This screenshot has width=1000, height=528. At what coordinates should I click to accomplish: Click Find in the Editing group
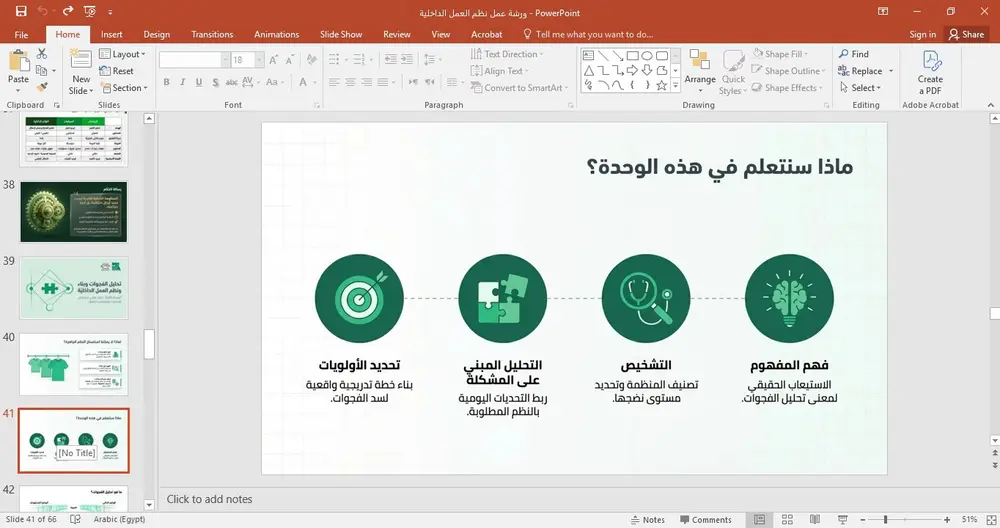pos(854,54)
